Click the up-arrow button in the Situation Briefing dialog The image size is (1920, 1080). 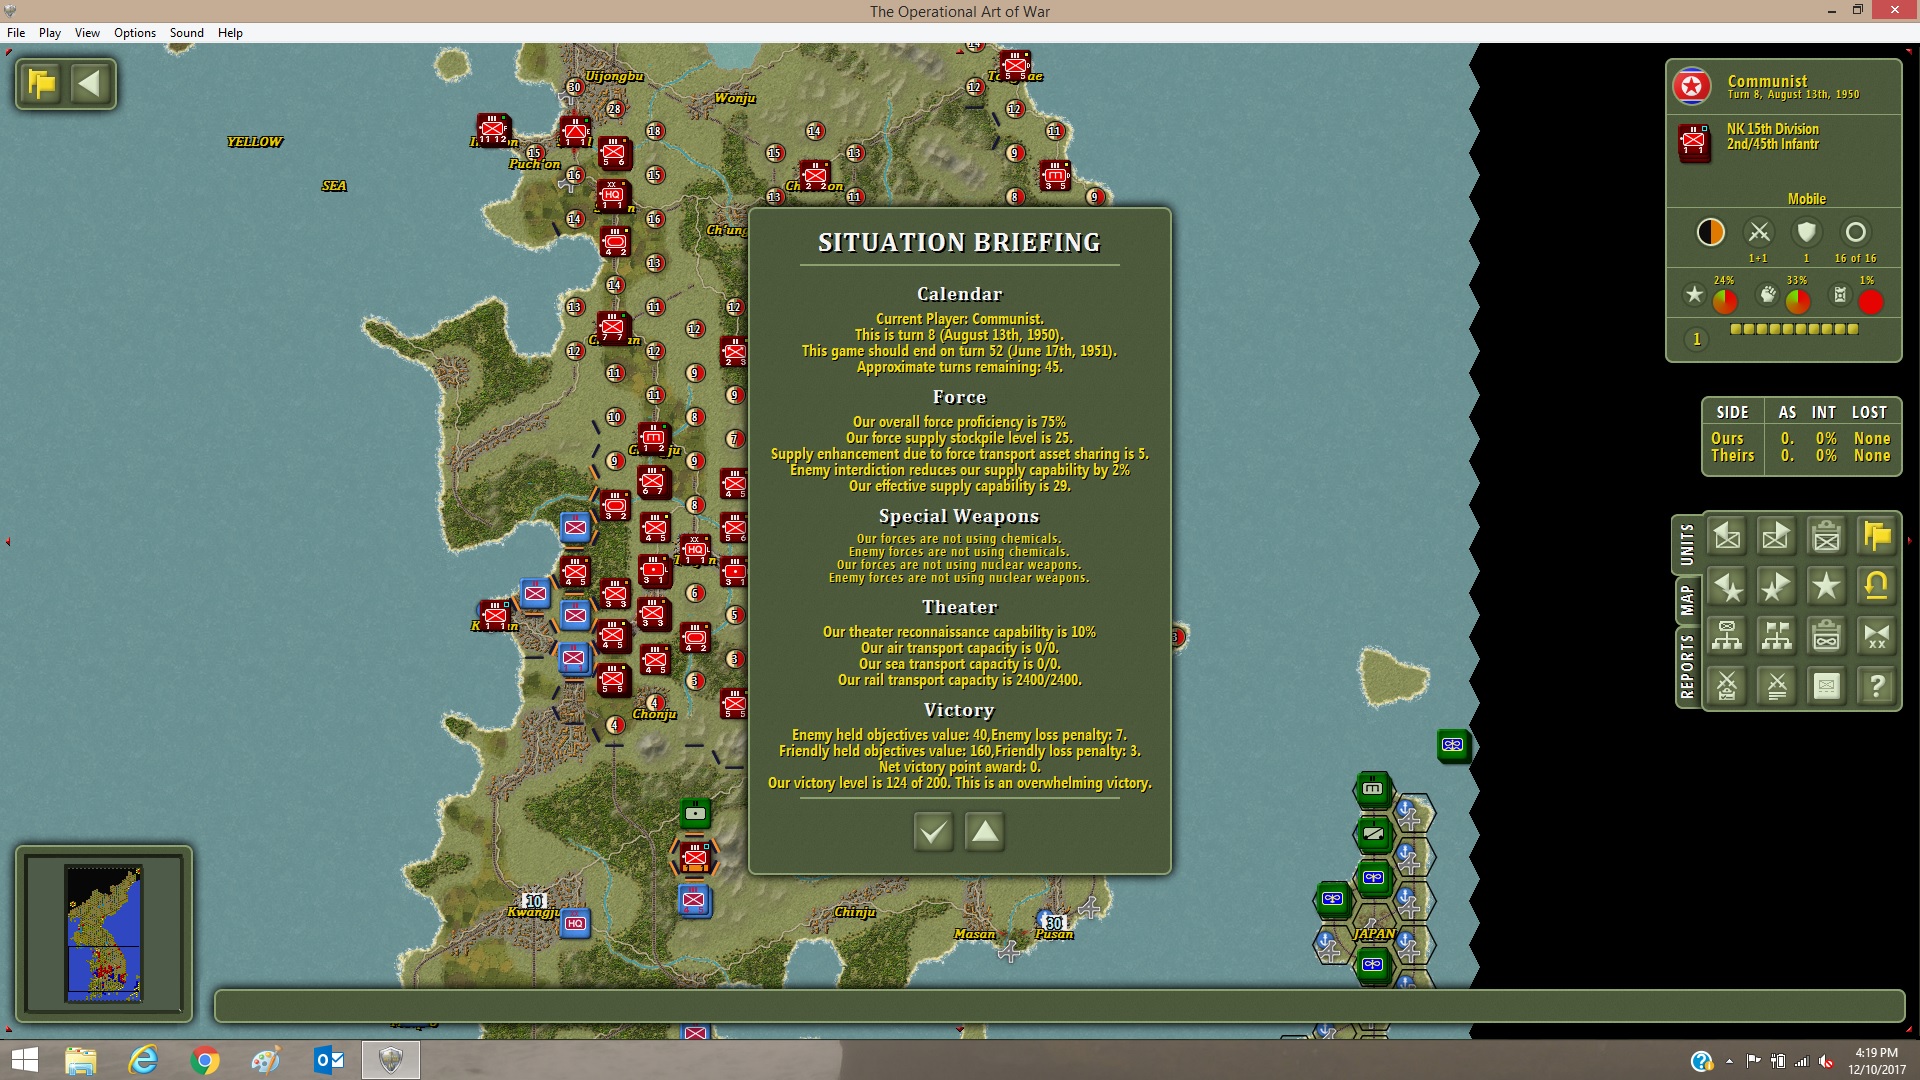point(985,831)
